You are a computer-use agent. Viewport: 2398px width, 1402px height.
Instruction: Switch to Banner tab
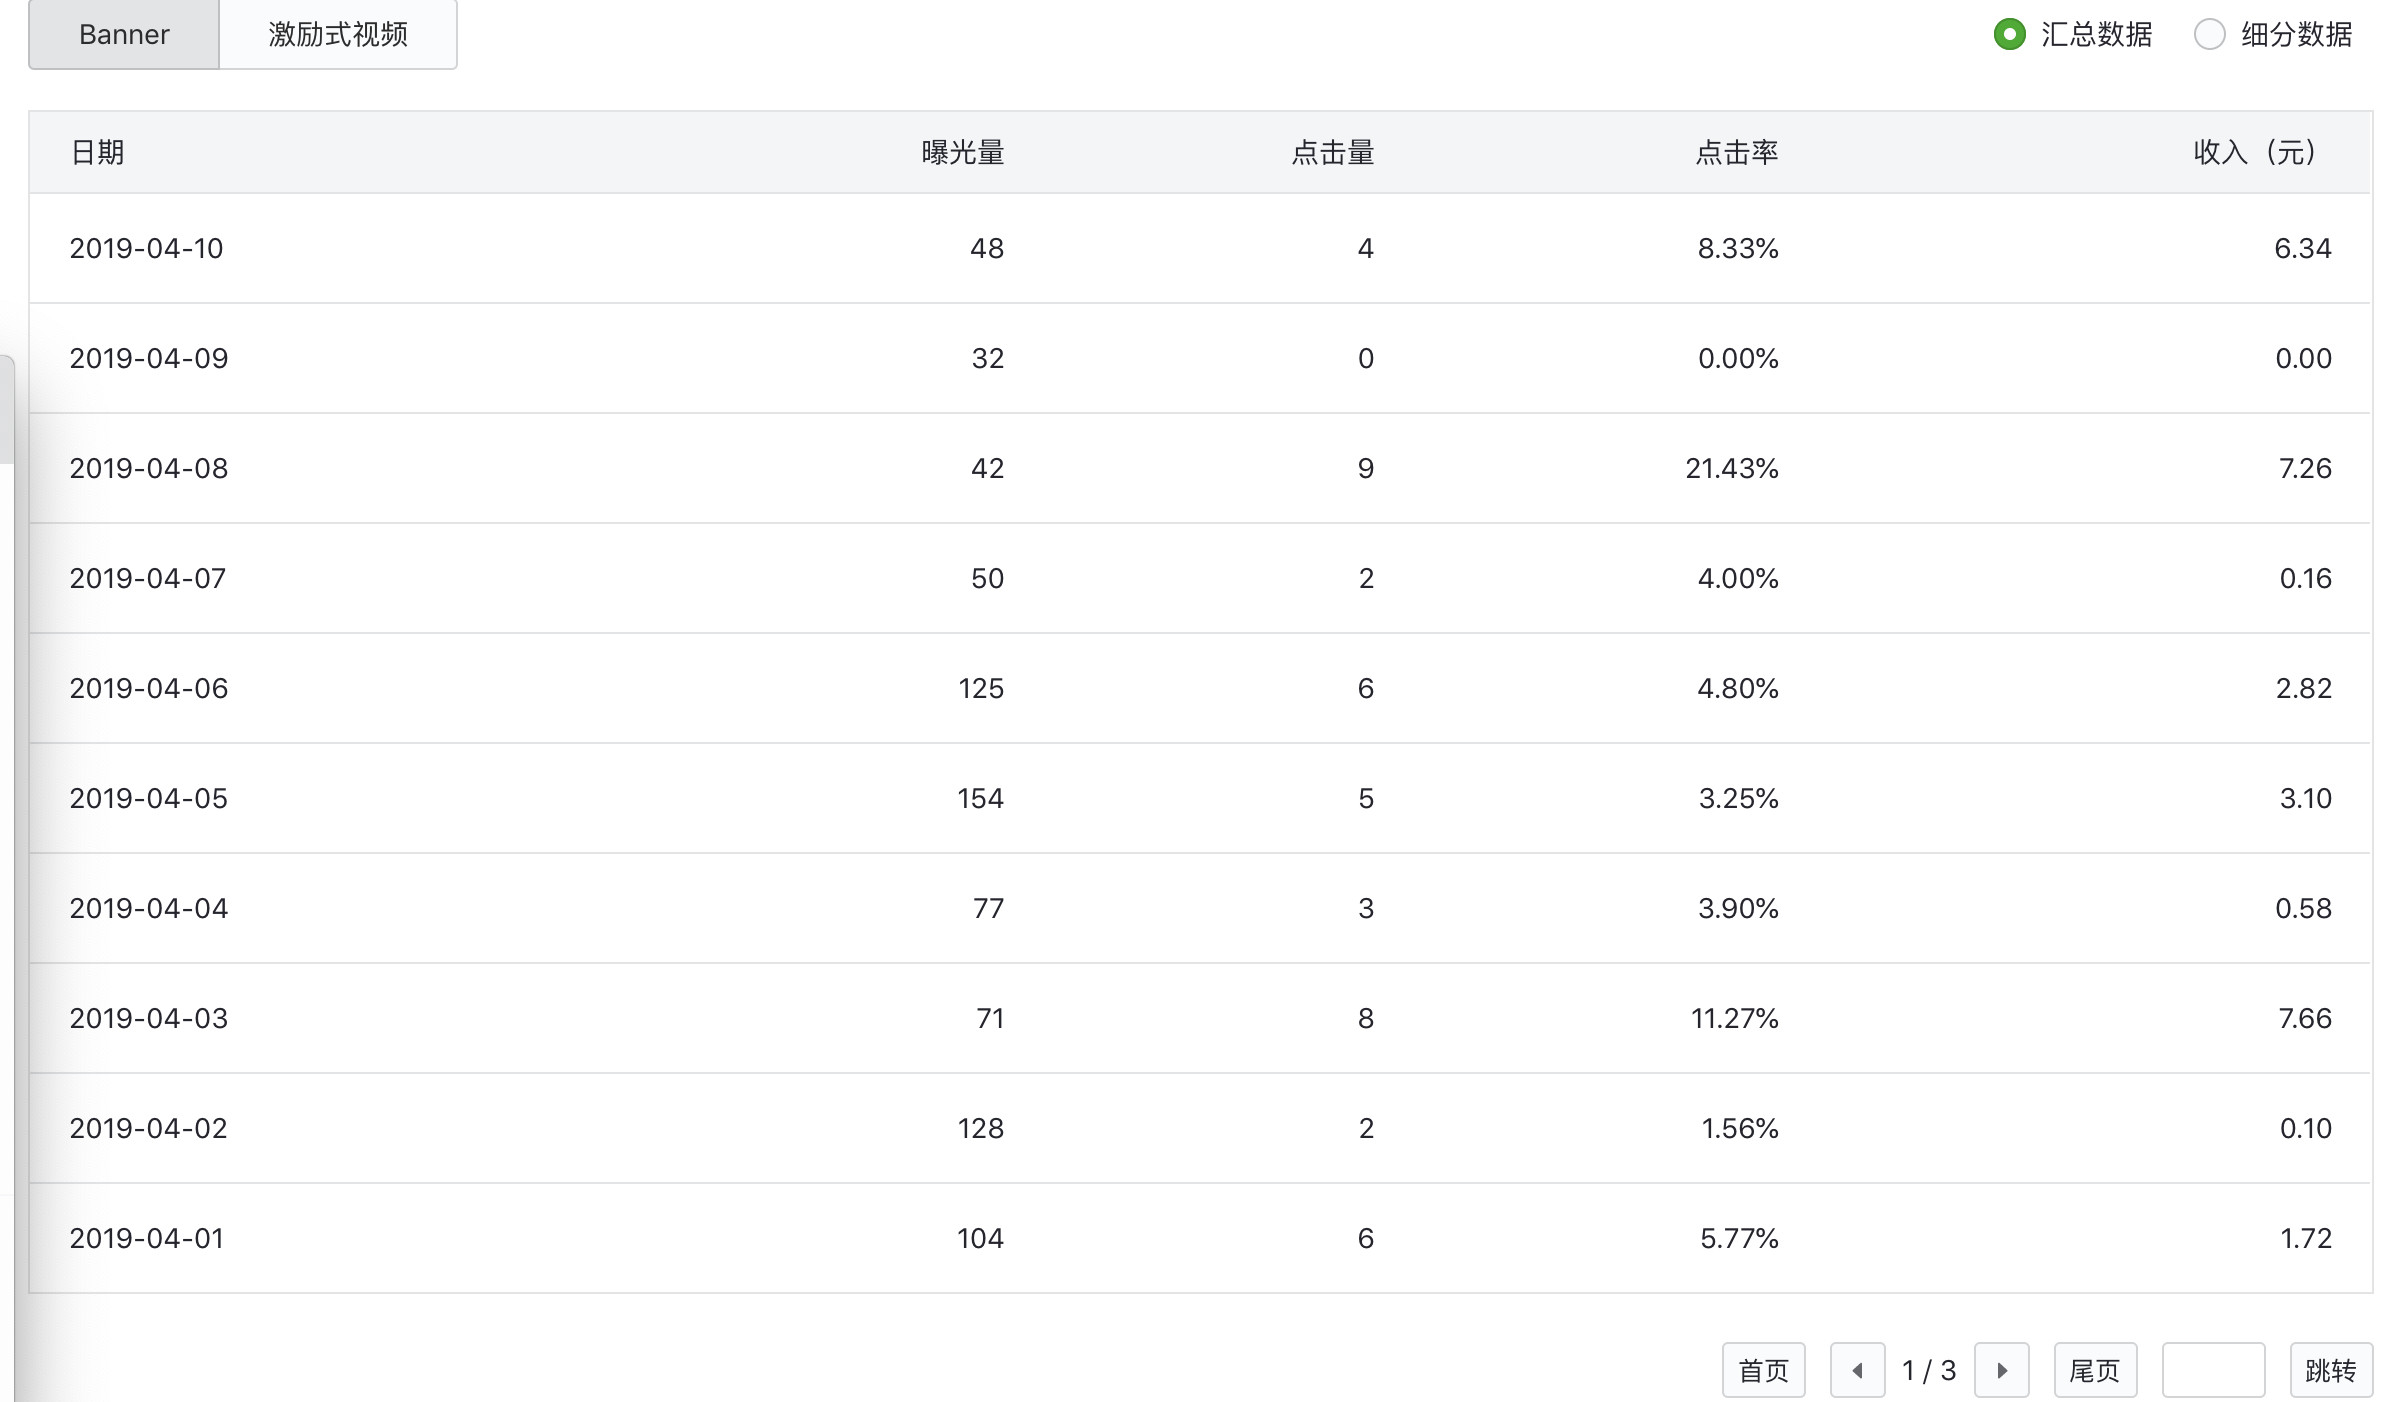pos(124,34)
